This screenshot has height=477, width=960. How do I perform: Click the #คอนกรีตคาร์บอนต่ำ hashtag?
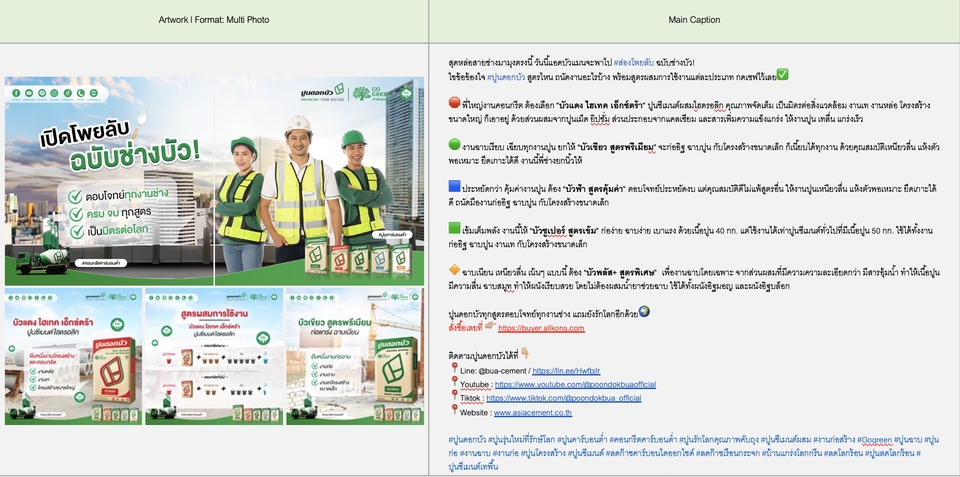(x=643, y=440)
